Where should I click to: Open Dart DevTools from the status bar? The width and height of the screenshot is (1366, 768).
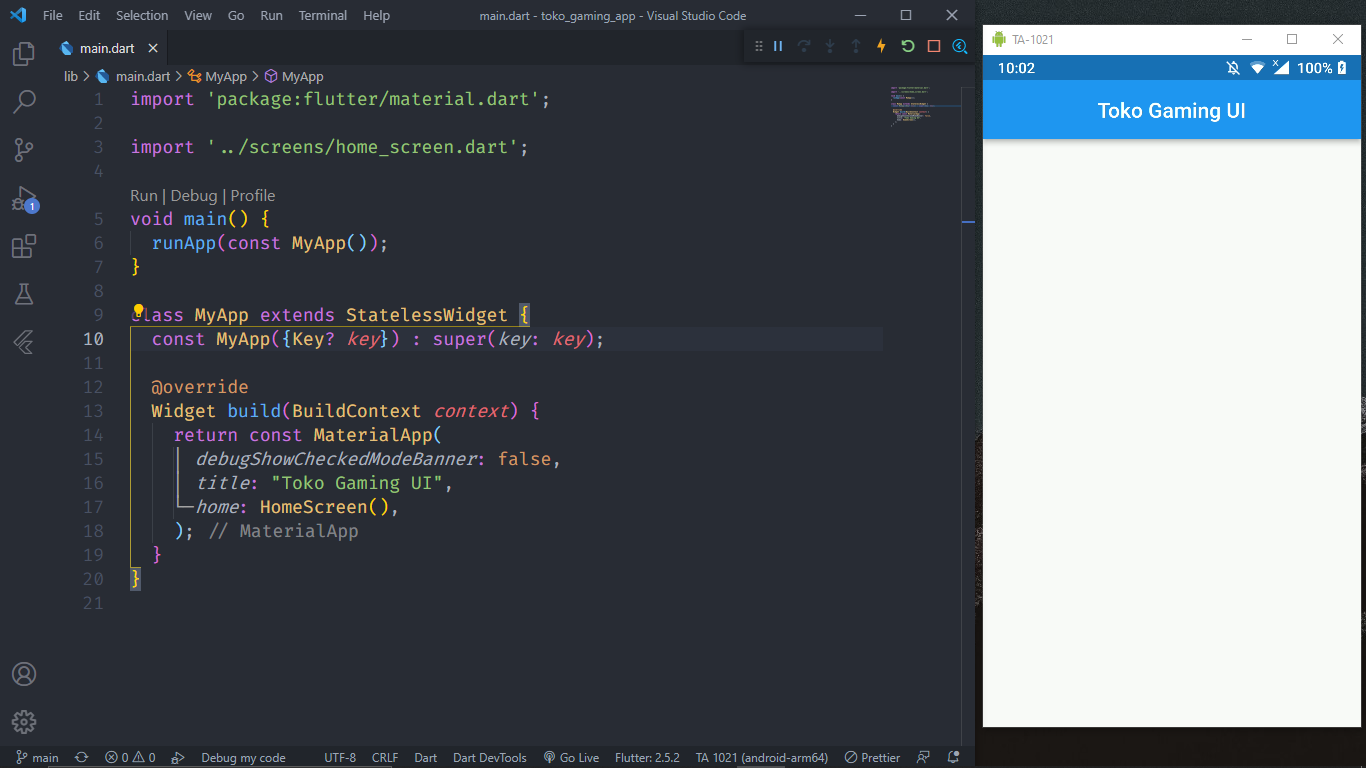pos(490,757)
